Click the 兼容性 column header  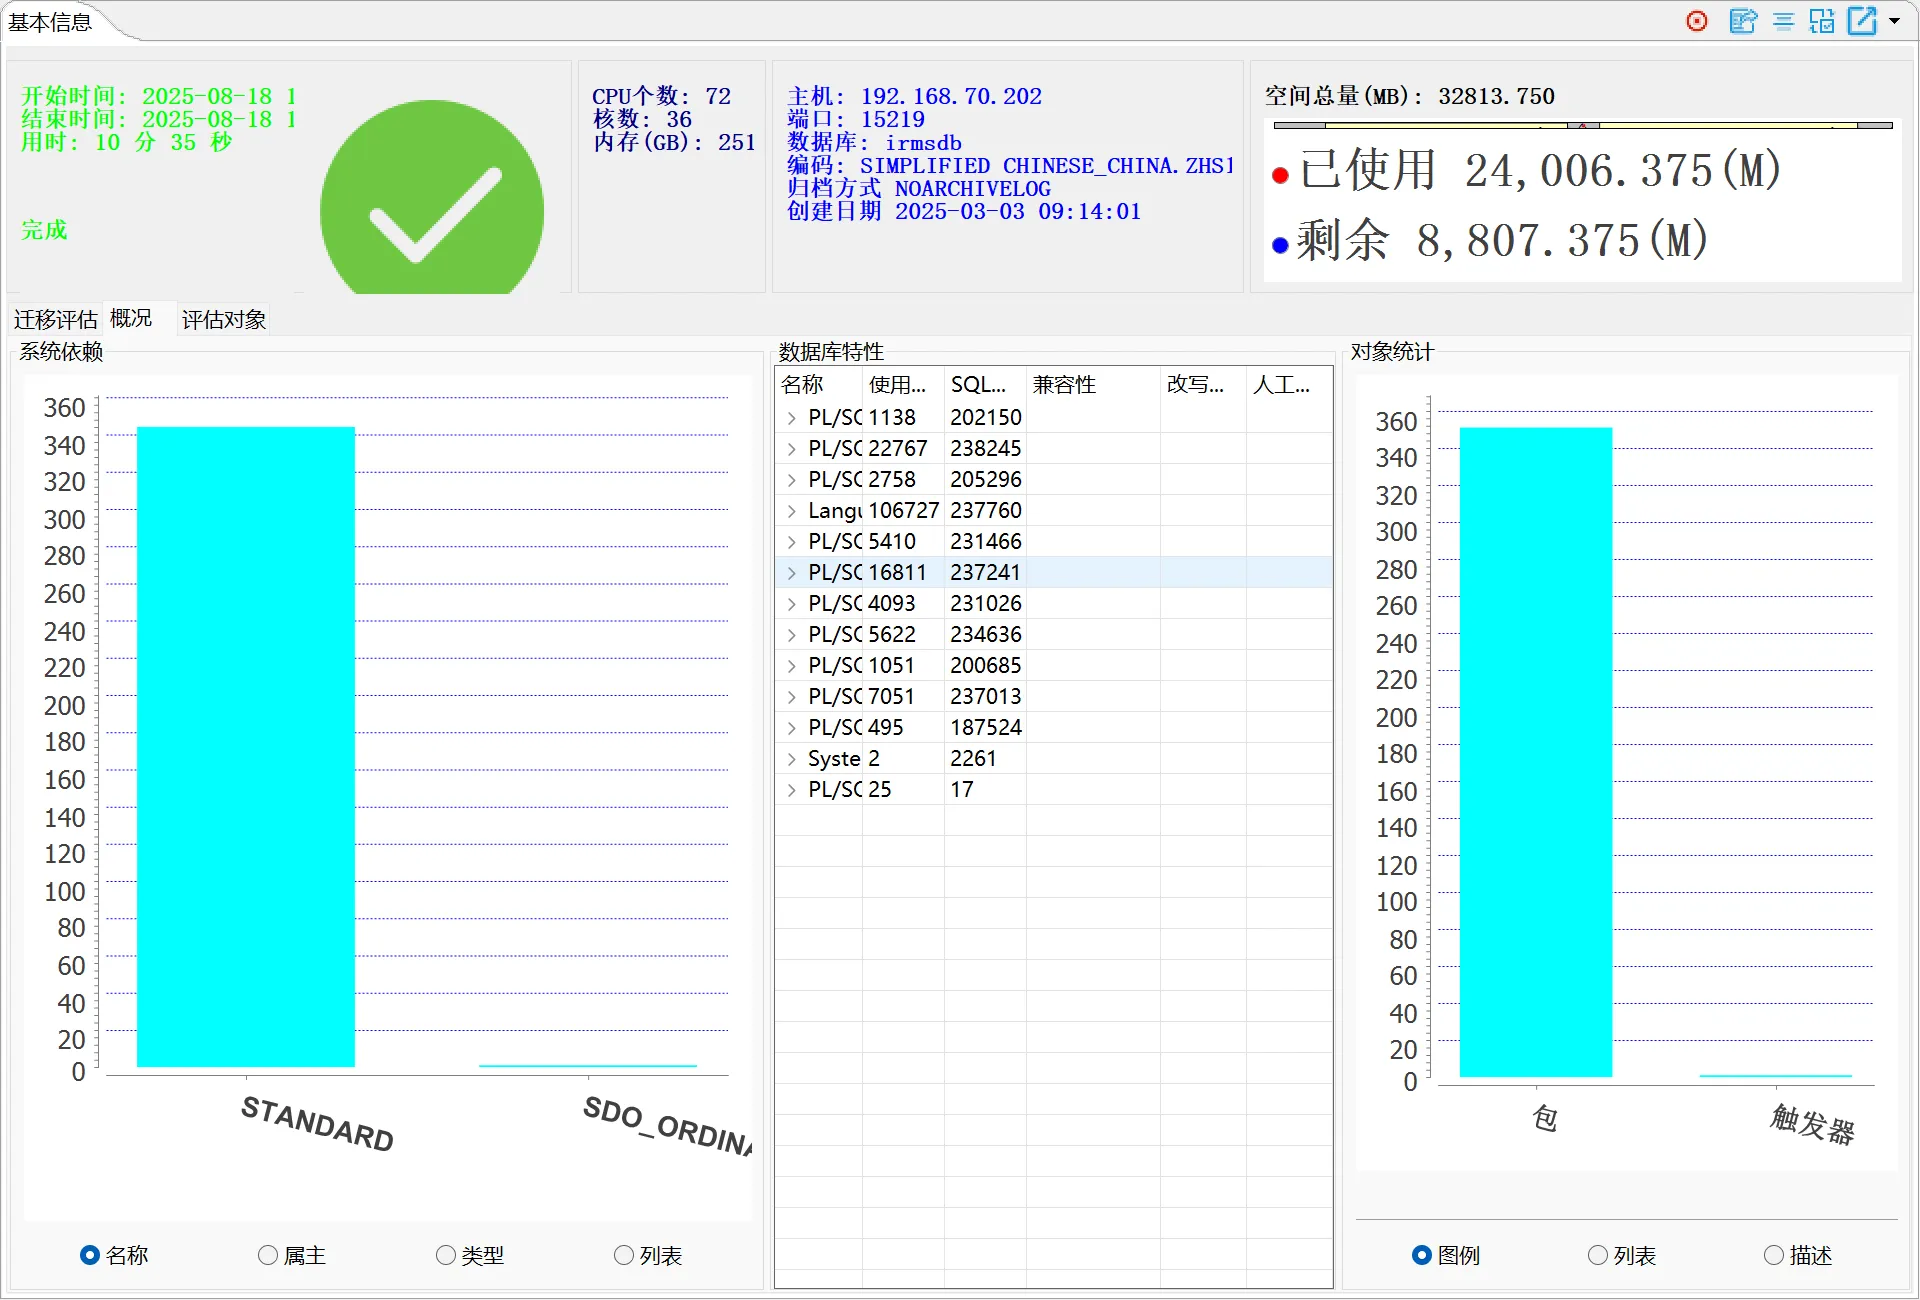click(1064, 385)
